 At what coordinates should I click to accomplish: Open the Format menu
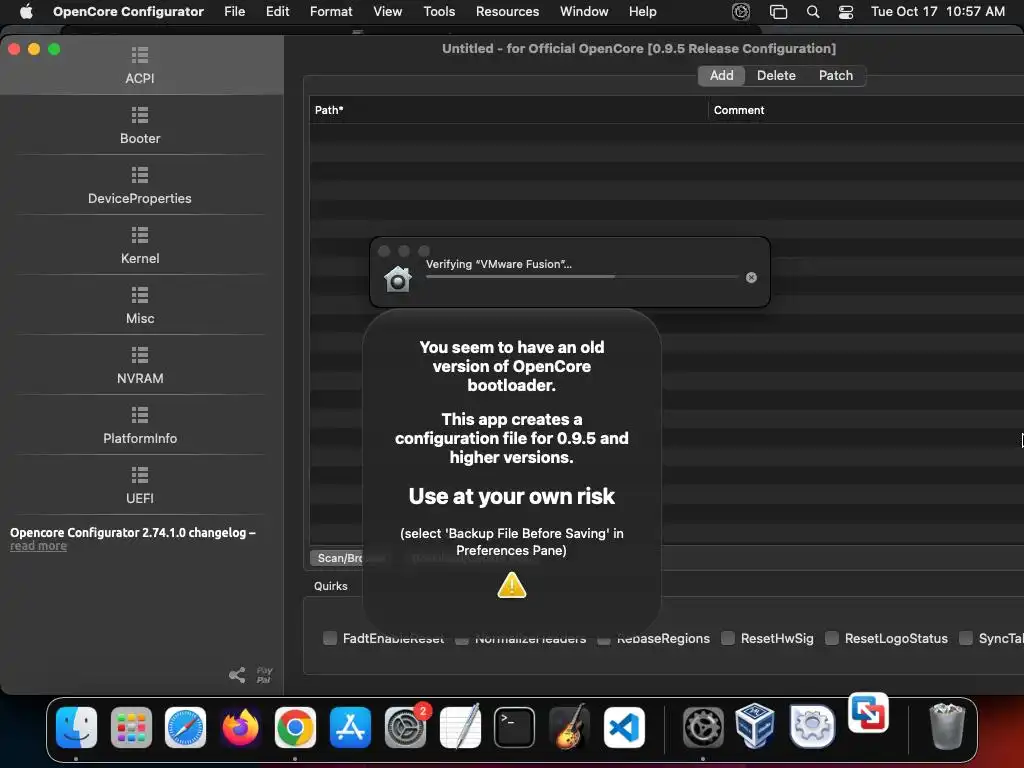point(331,12)
